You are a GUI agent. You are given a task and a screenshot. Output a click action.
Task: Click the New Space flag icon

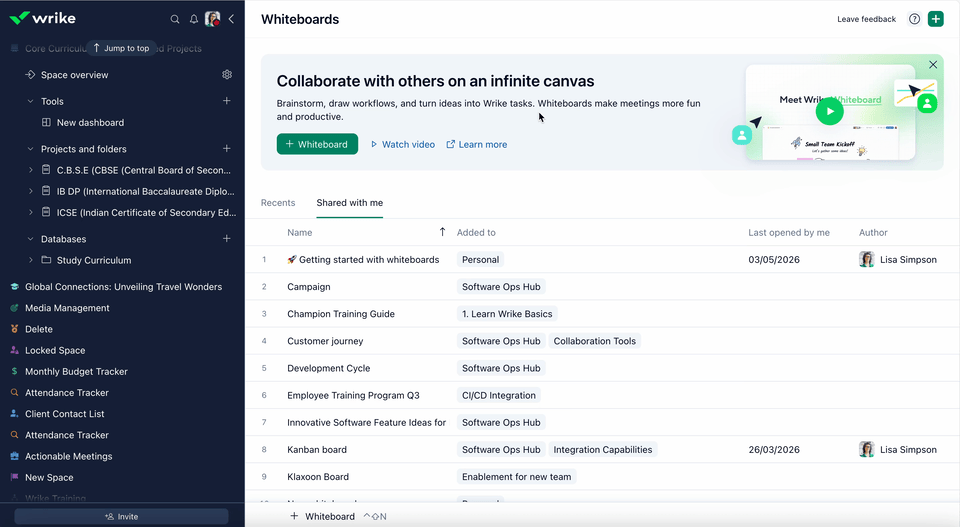pyautogui.click(x=15, y=477)
